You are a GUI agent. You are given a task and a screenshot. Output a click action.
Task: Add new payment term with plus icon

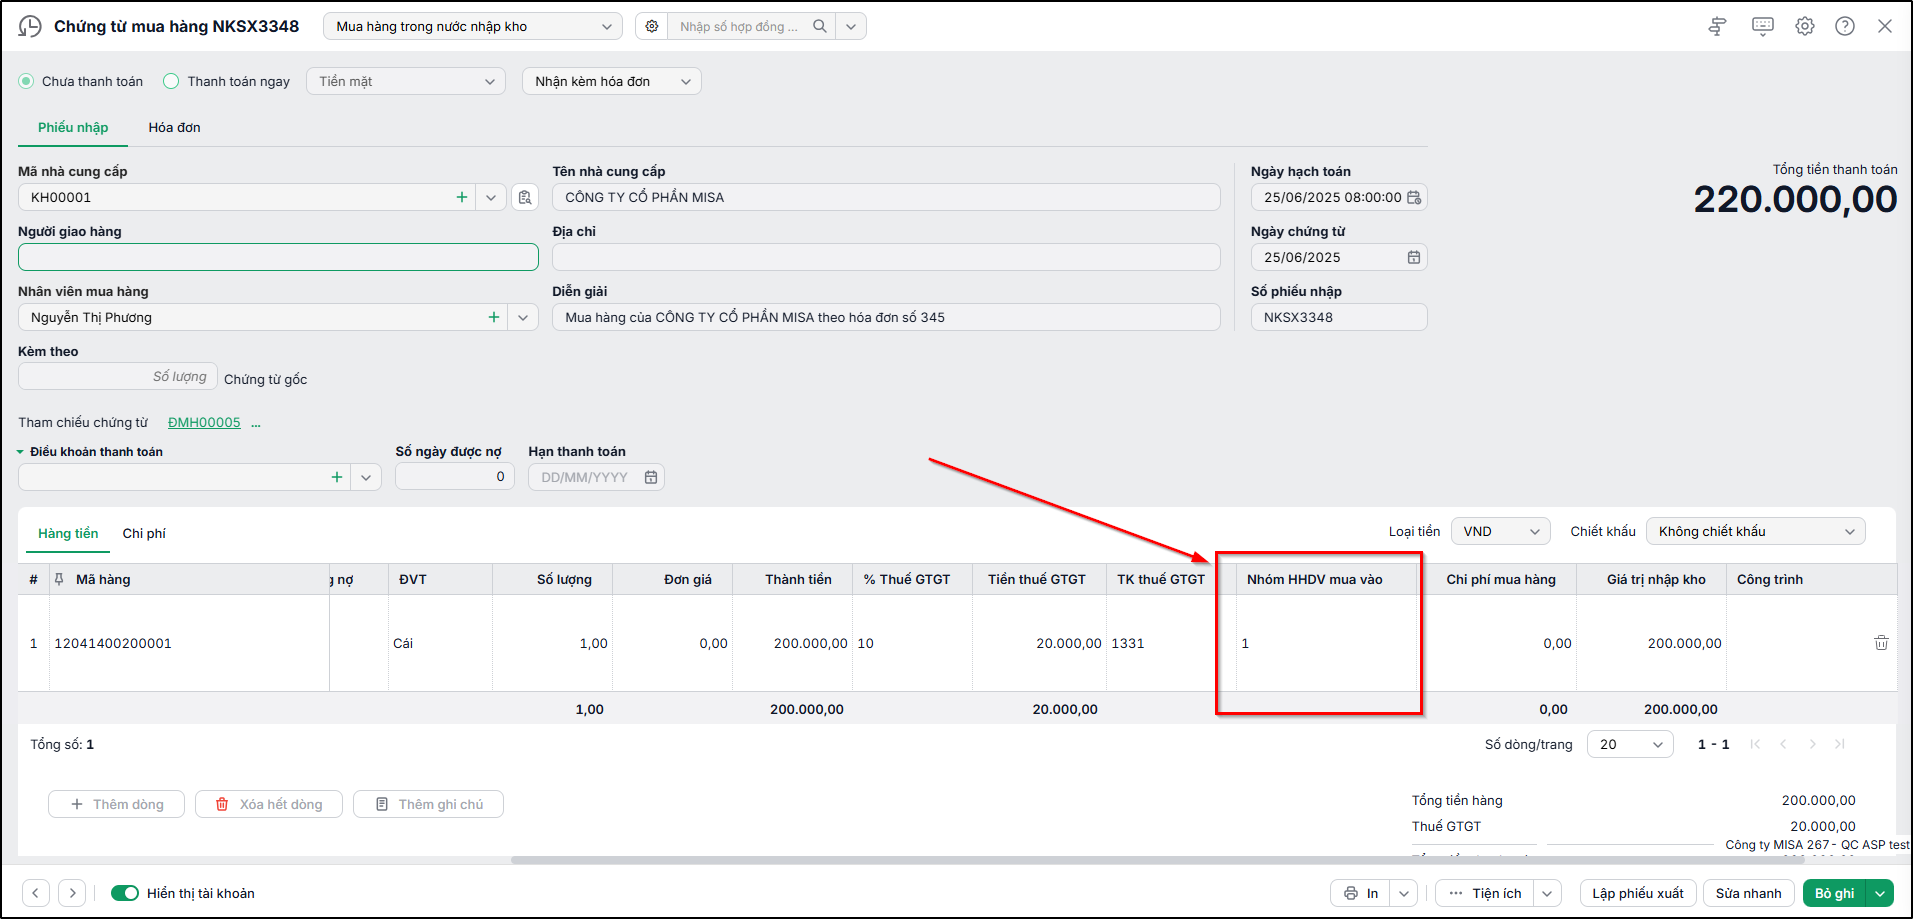(337, 477)
